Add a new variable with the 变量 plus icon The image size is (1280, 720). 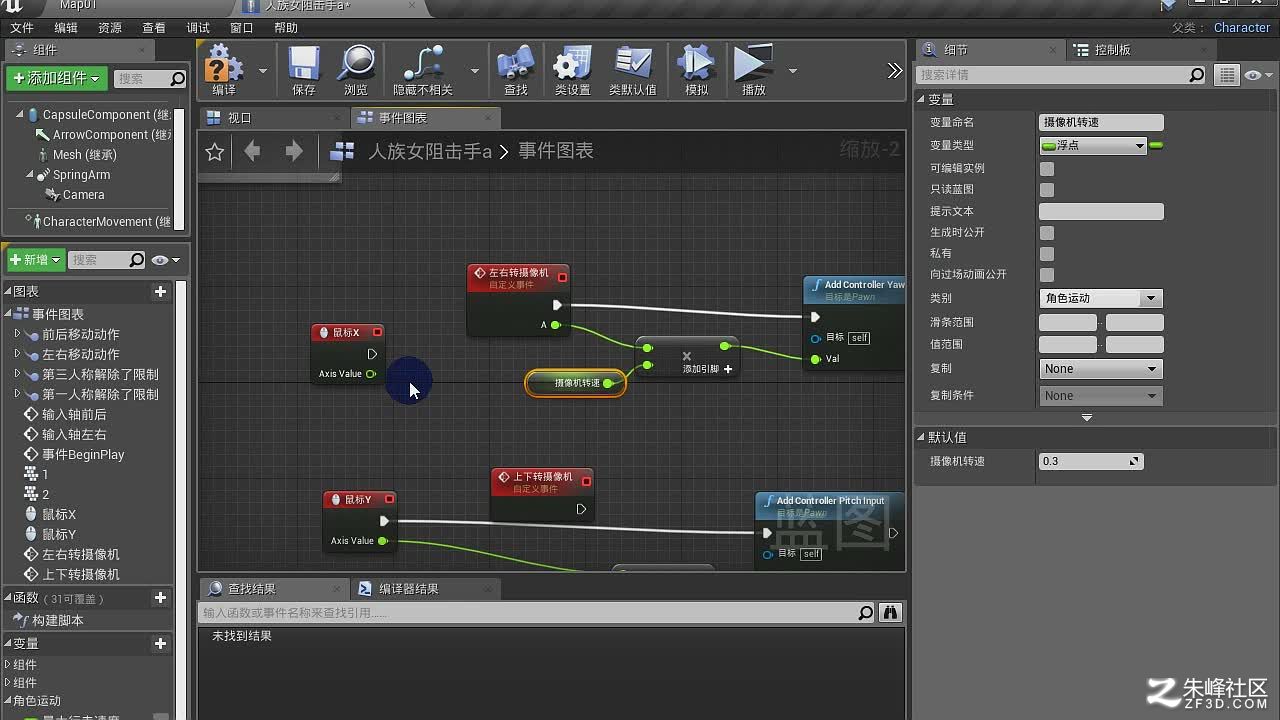coord(160,643)
